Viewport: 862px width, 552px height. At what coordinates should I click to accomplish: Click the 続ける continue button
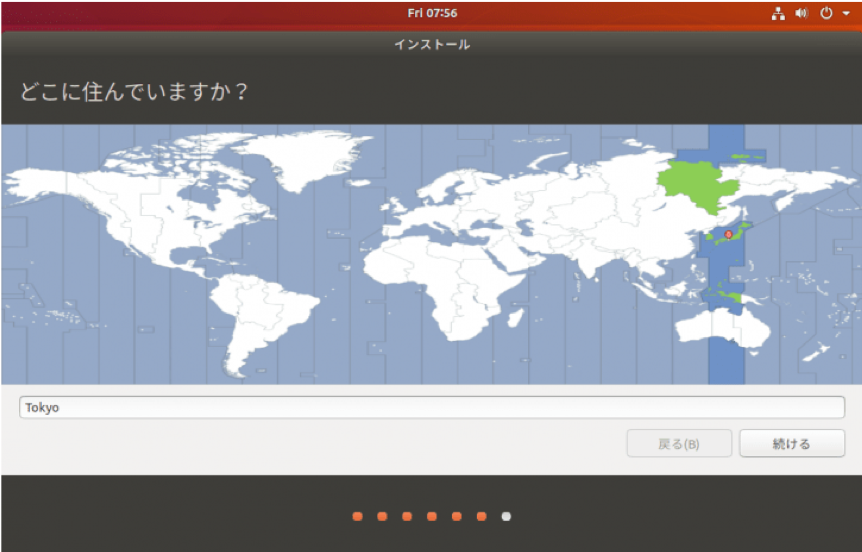[x=792, y=443]
